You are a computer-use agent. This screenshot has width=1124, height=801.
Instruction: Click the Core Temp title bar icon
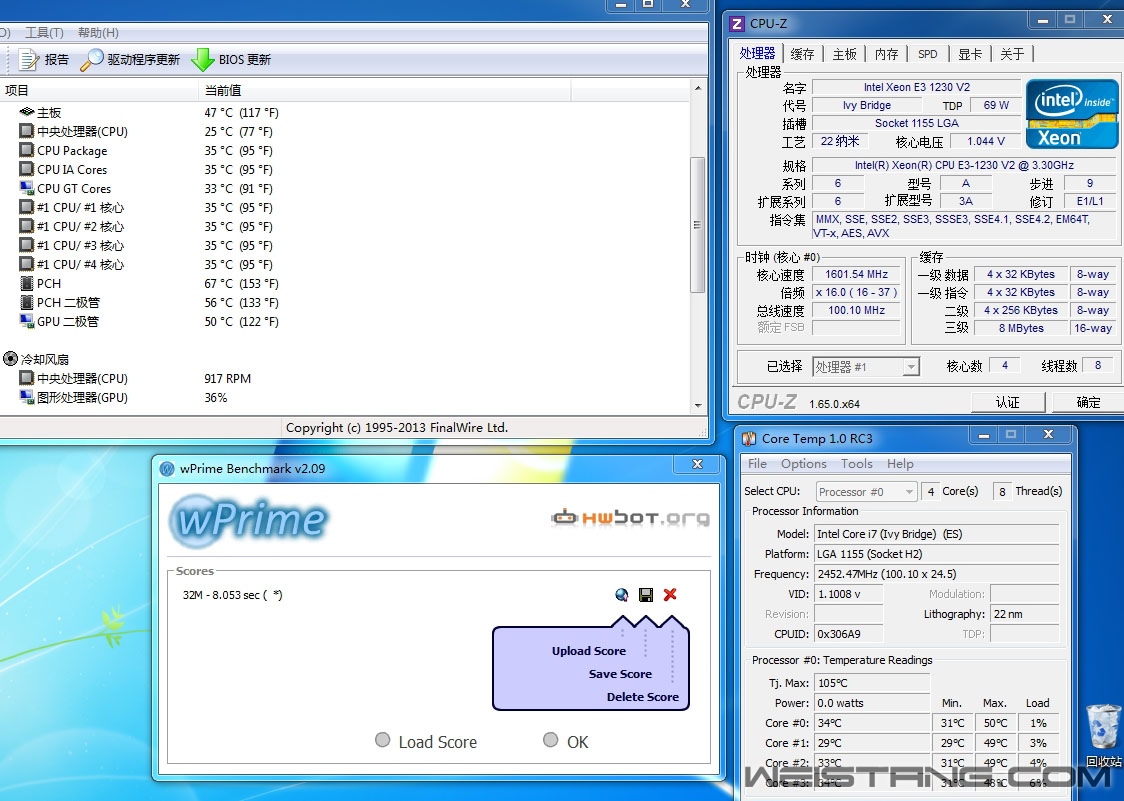(749, 438)
